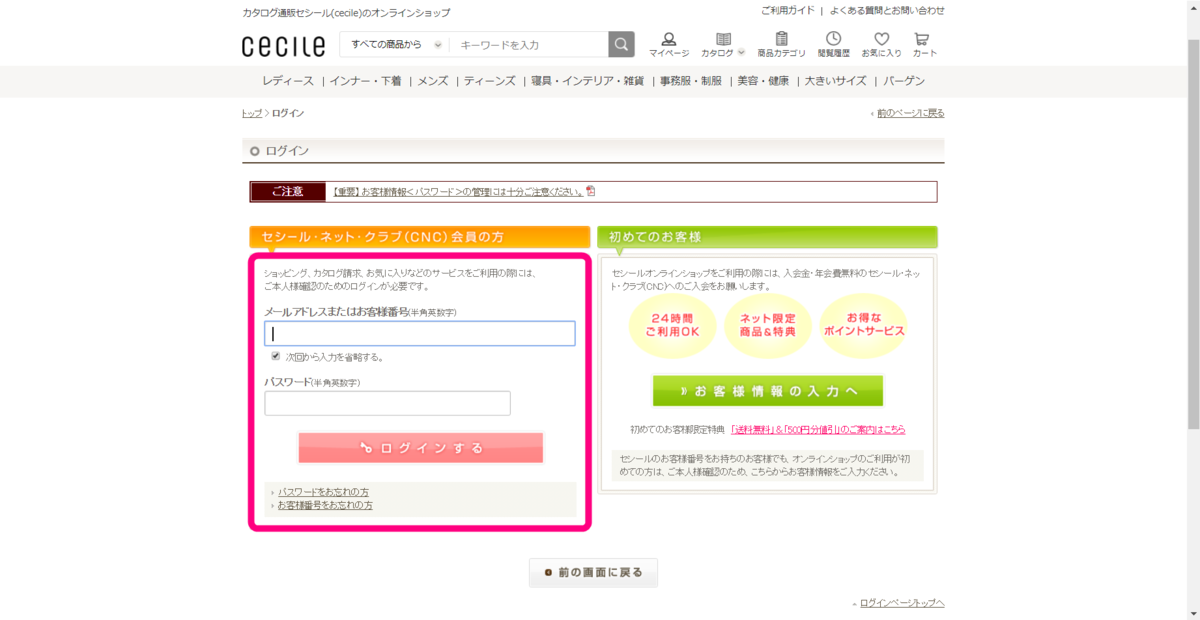The width and height of the screenshot is (1200, 620).
Task: Select レディース menu item
Action: pyautogui.click(x=288, y=81)
